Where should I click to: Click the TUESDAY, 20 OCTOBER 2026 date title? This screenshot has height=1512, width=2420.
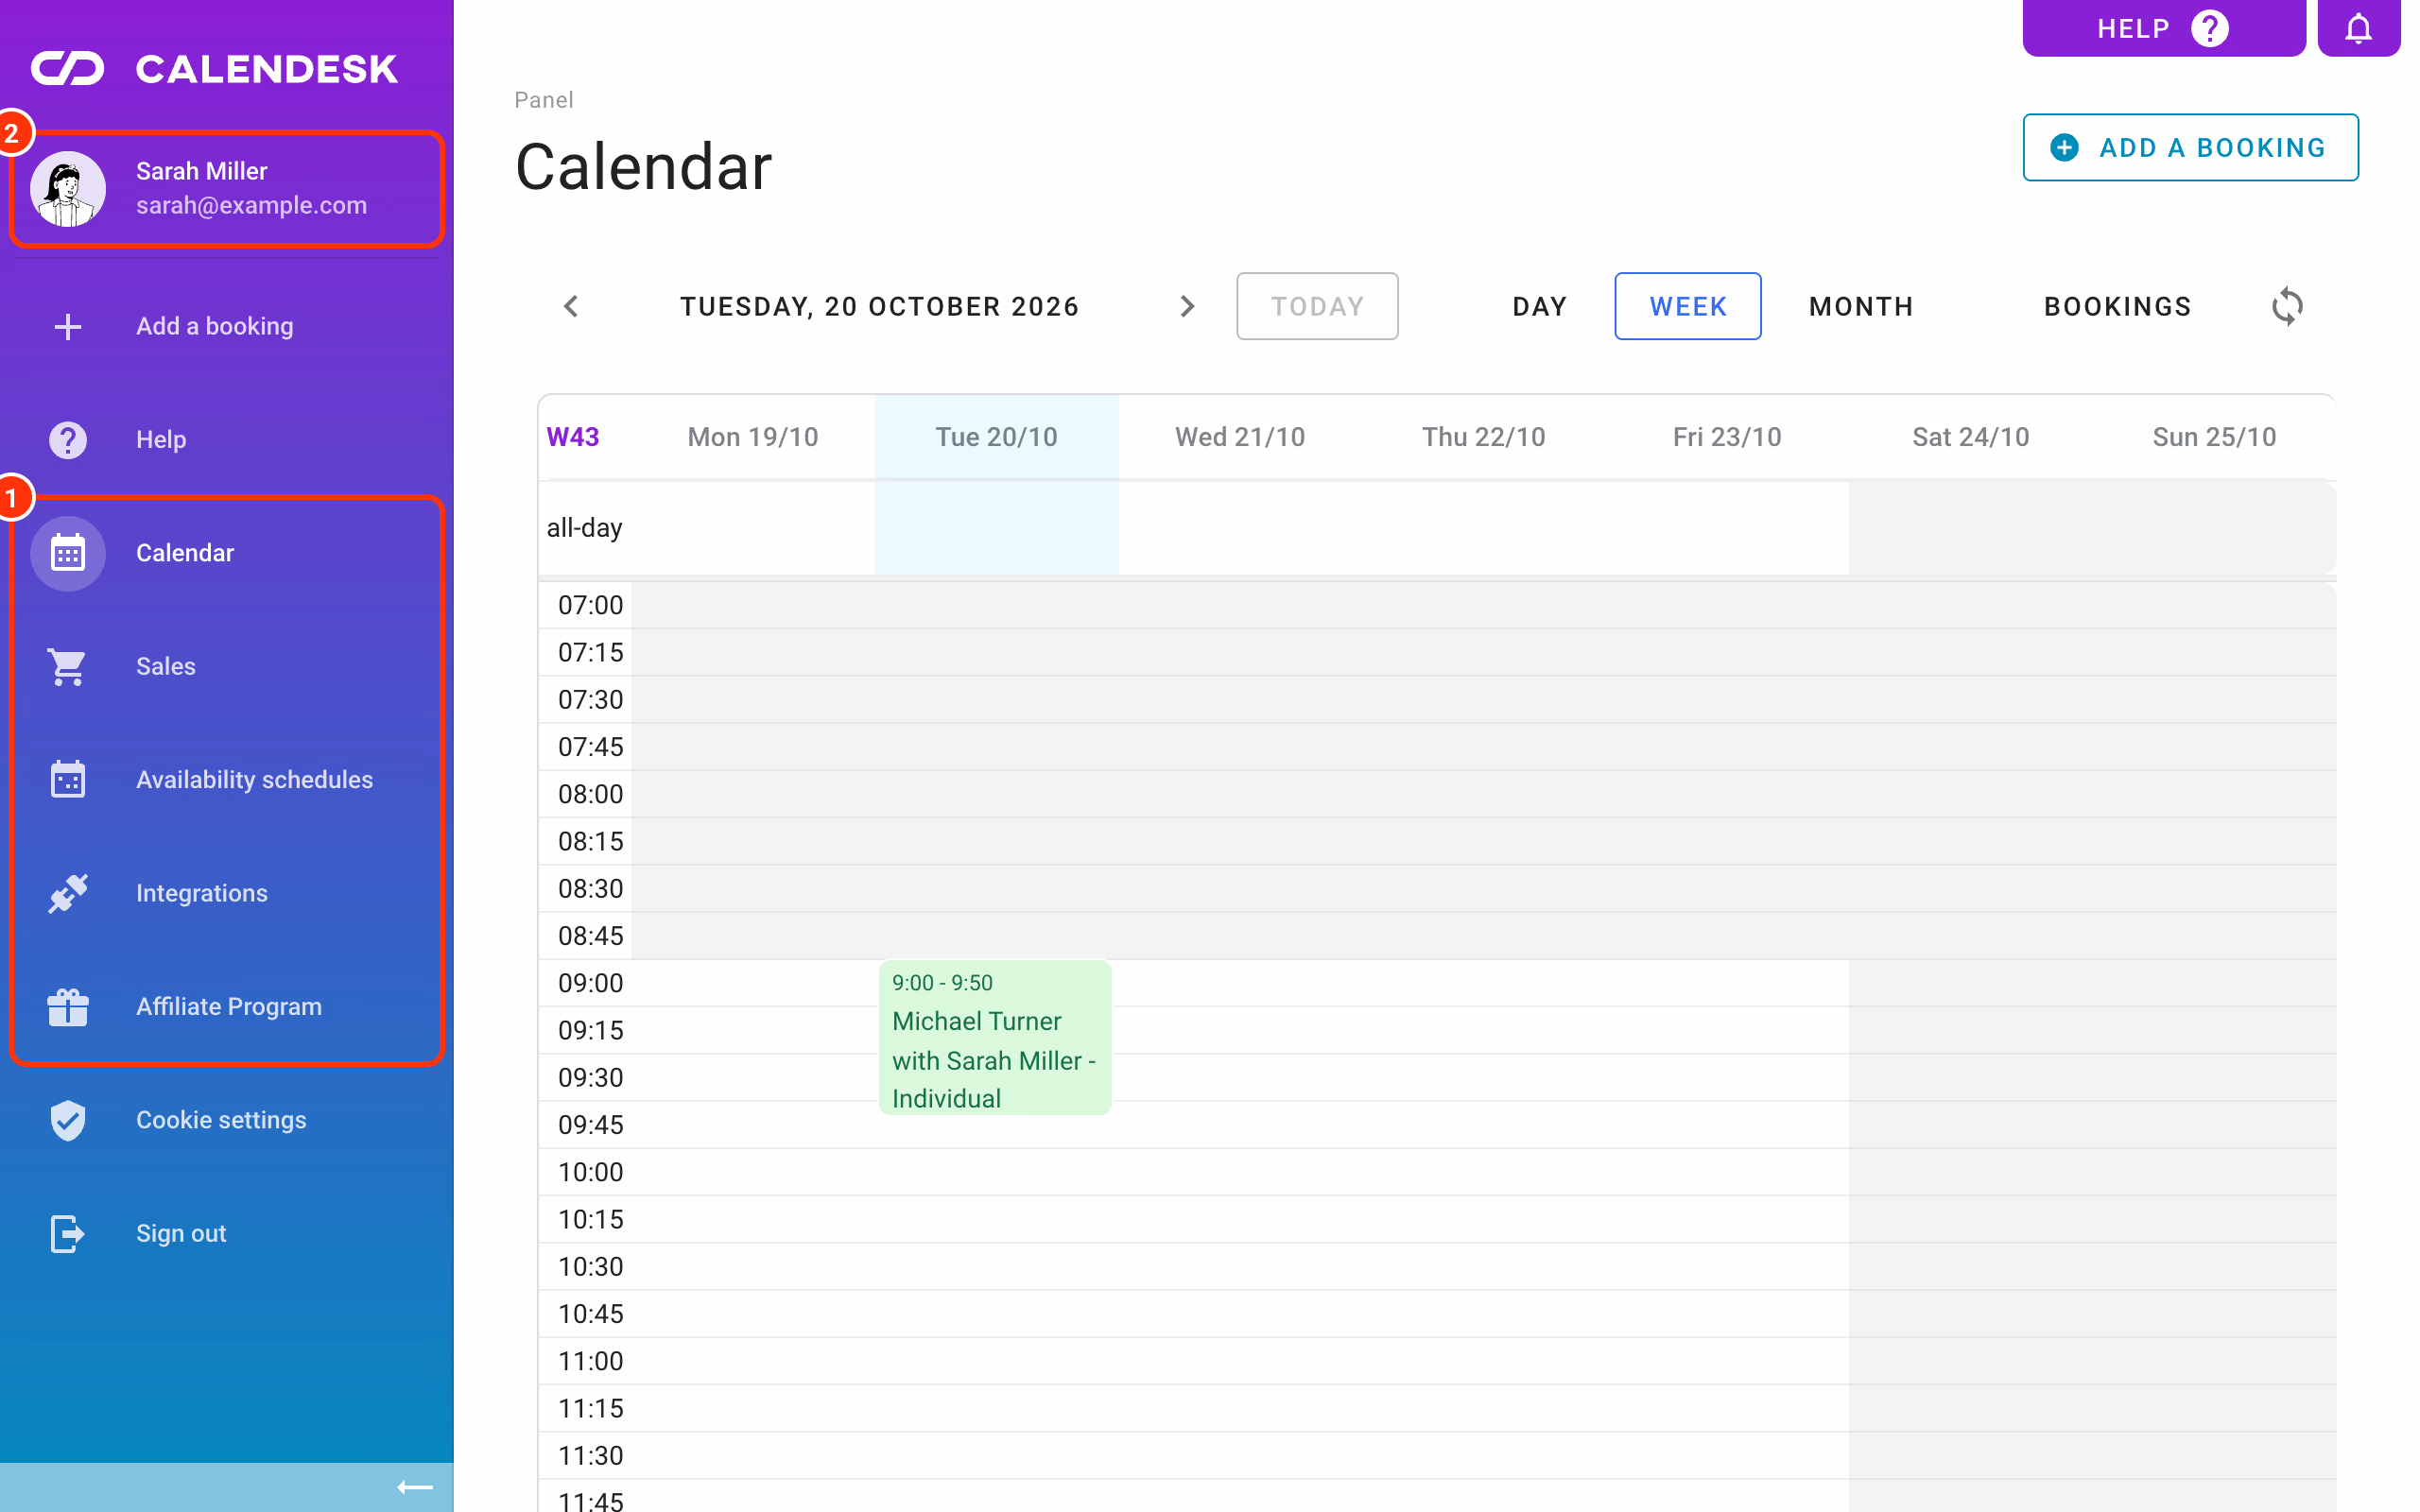click(879, 306)
